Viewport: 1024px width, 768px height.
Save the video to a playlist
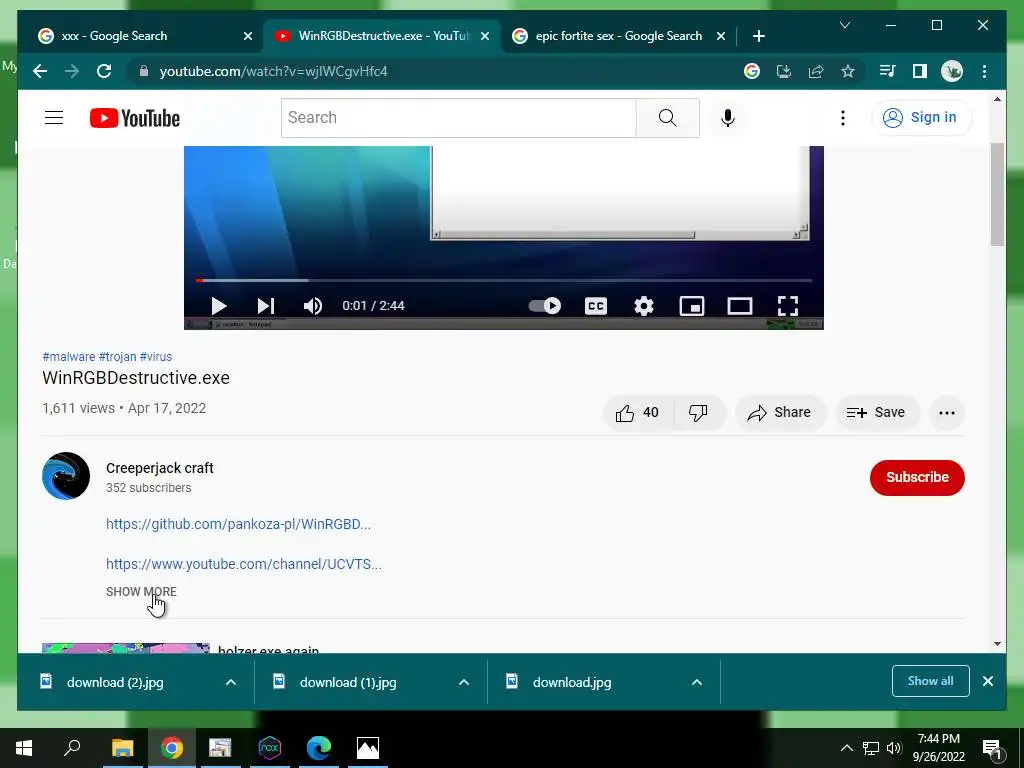pyautogui.click(x=876, y=413)
